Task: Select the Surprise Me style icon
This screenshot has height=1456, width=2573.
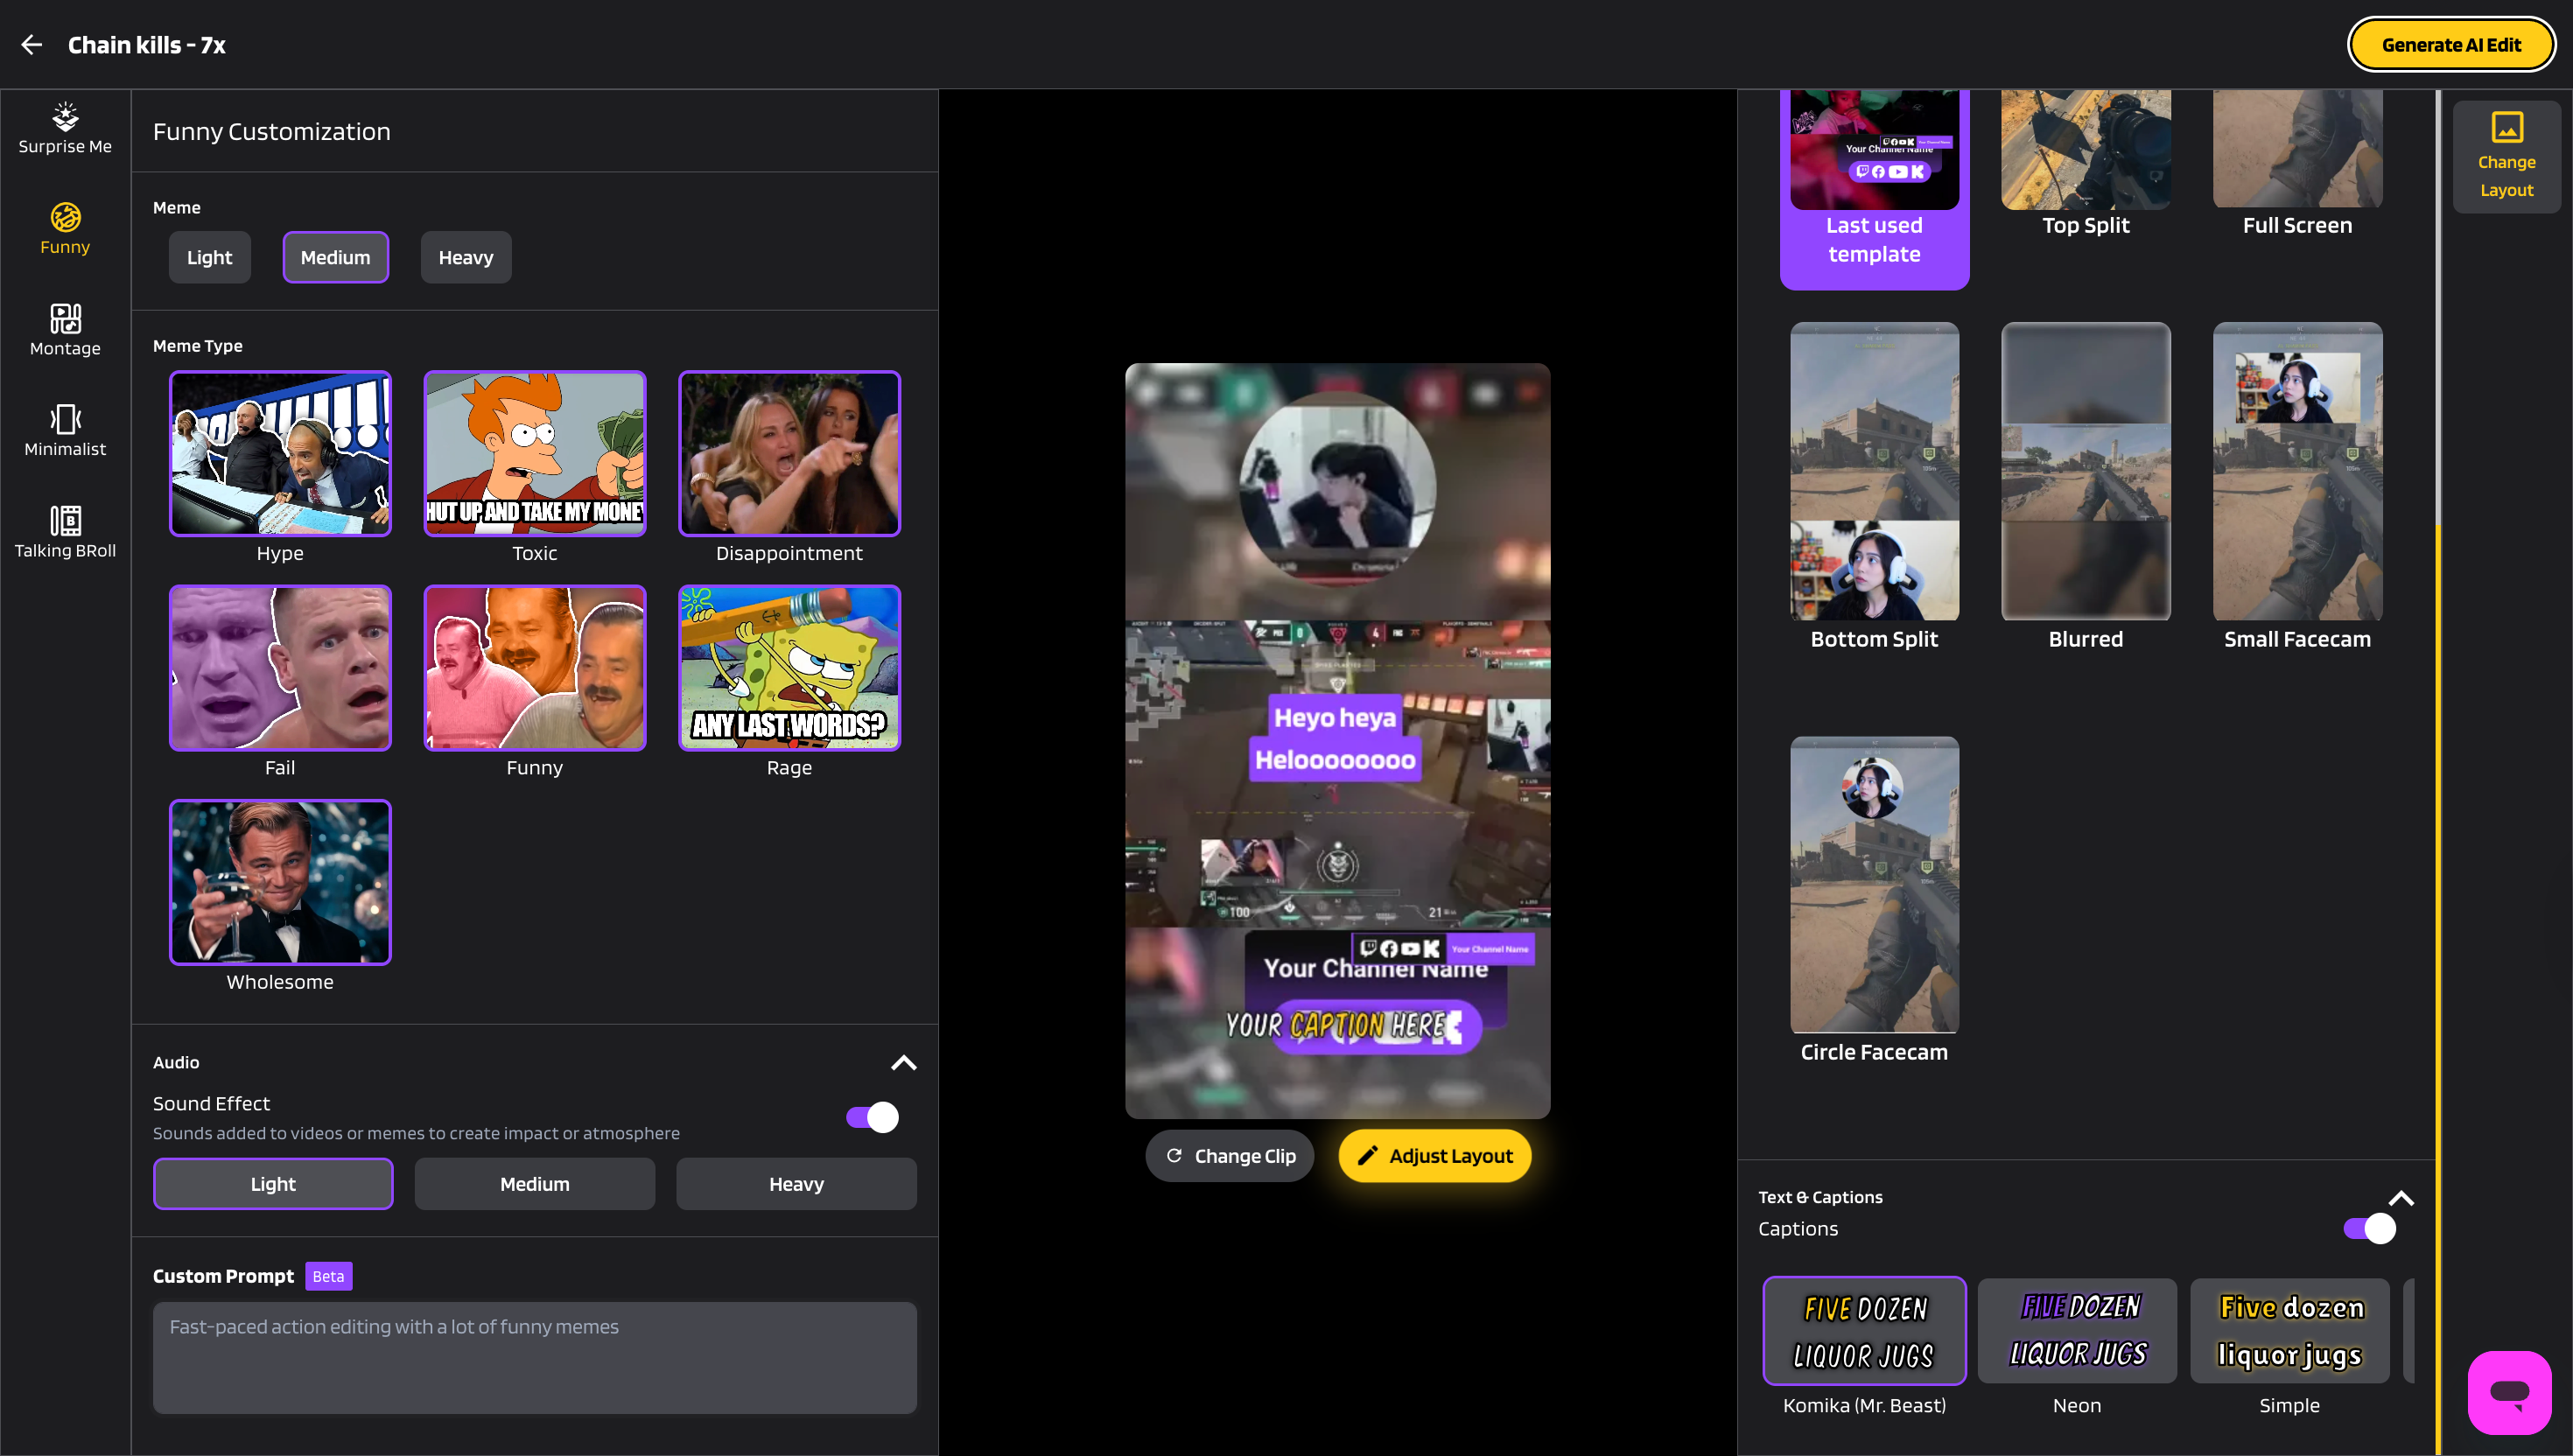Action: (x=65, y=116)
